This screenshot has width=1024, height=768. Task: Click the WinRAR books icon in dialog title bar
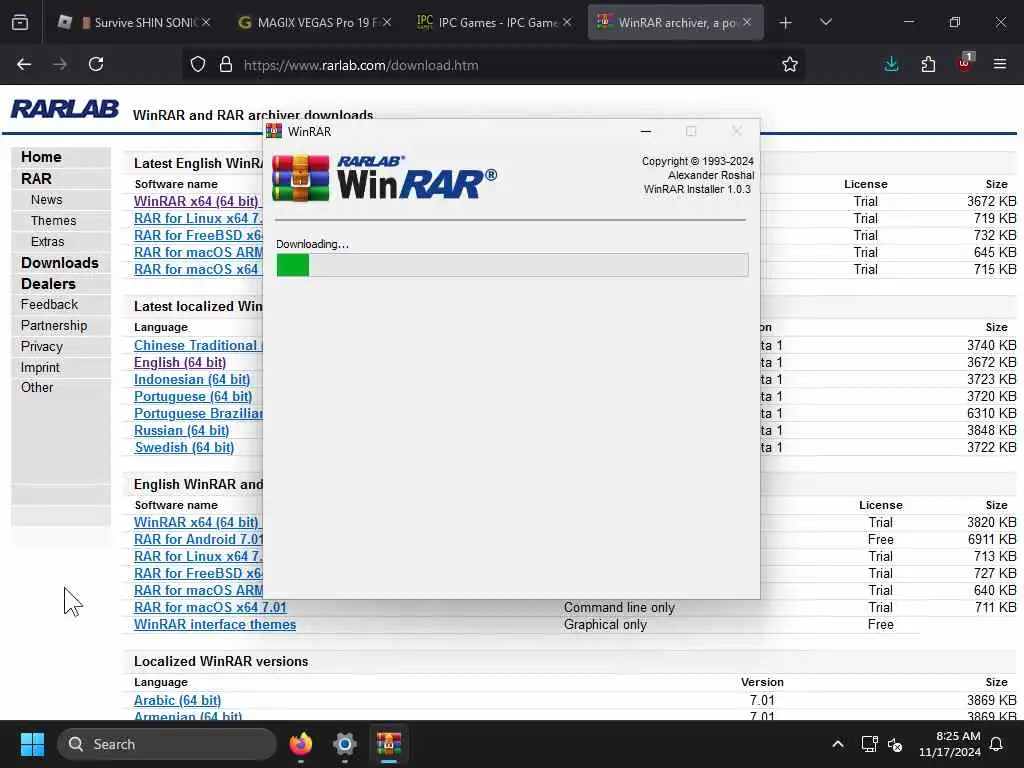point(274,131)
